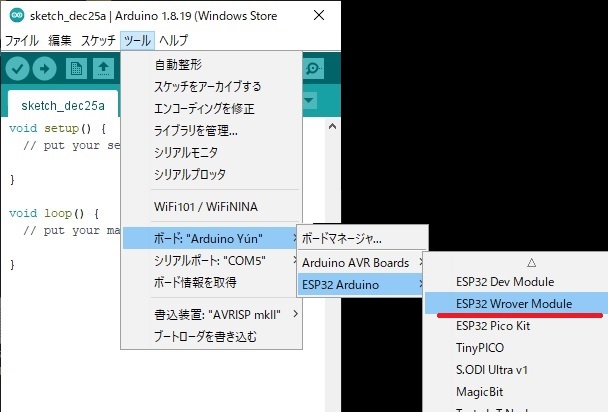Screen dimensions: 608x412
Task: Select the sketch_dec25a tab
Action: point(63,105)
